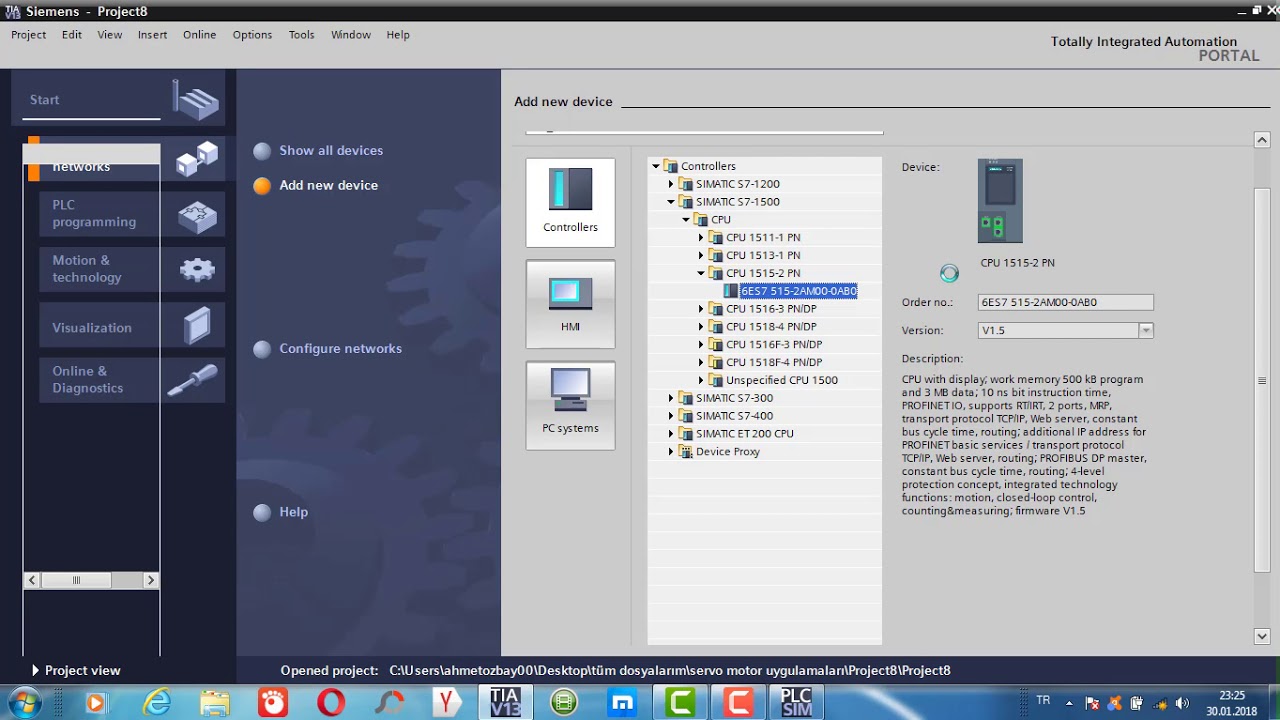Open the Window menu
Viewport: 1280px width, 720px height.
coord(351,35)
